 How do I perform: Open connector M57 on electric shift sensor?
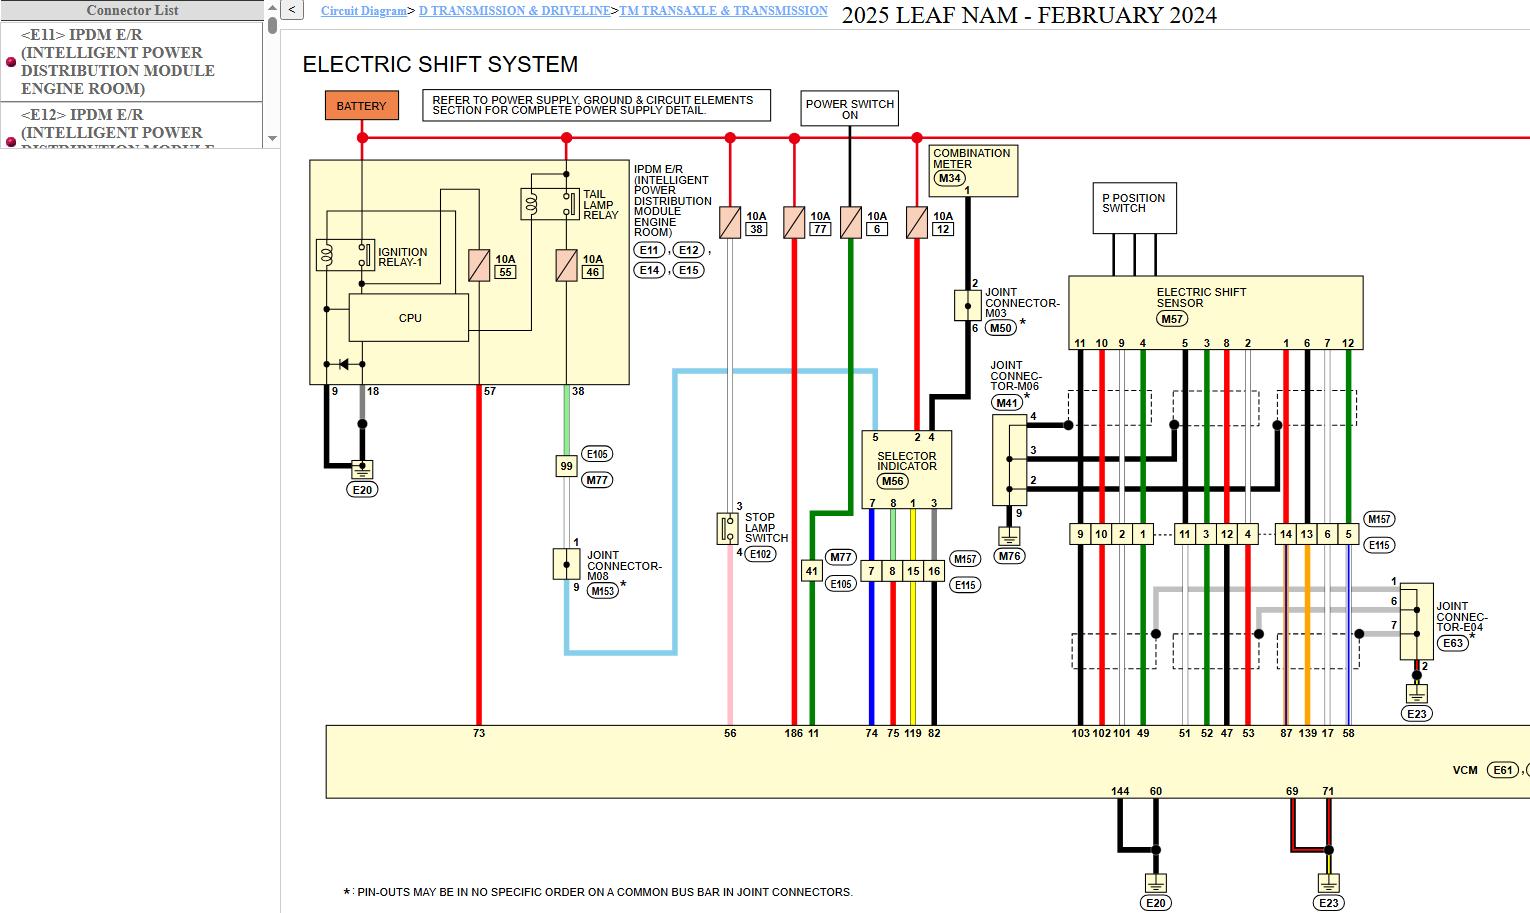(x=1172, y=319)
